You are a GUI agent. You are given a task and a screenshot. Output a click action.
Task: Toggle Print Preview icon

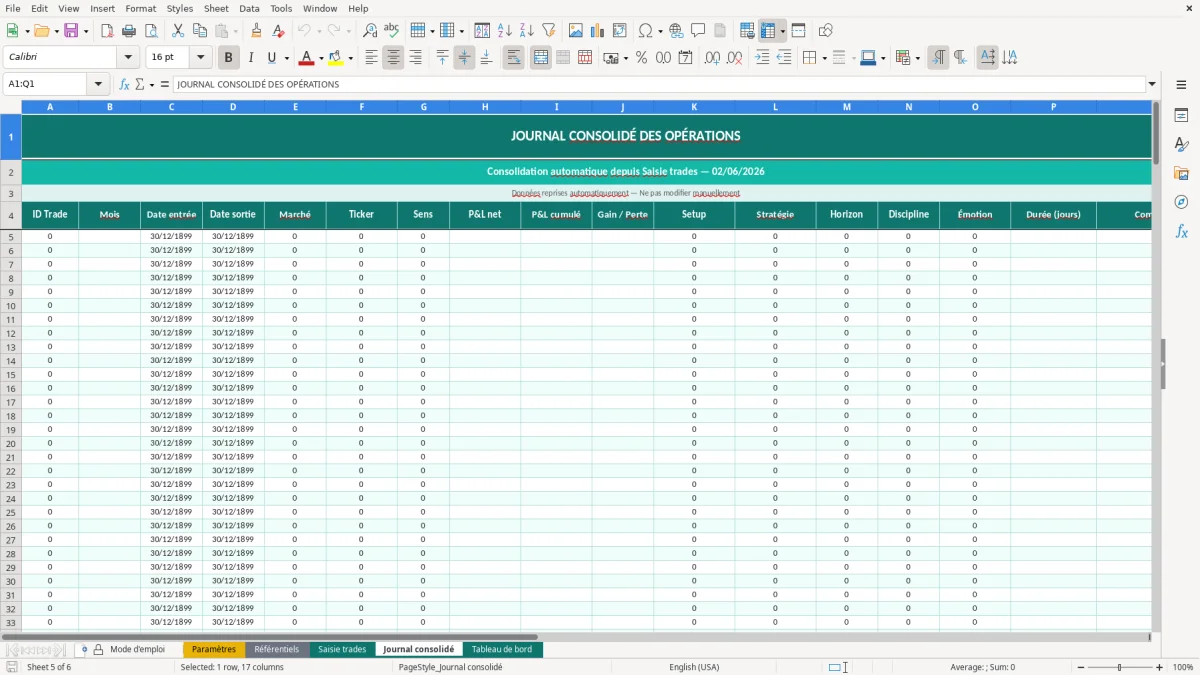(150, 31)
